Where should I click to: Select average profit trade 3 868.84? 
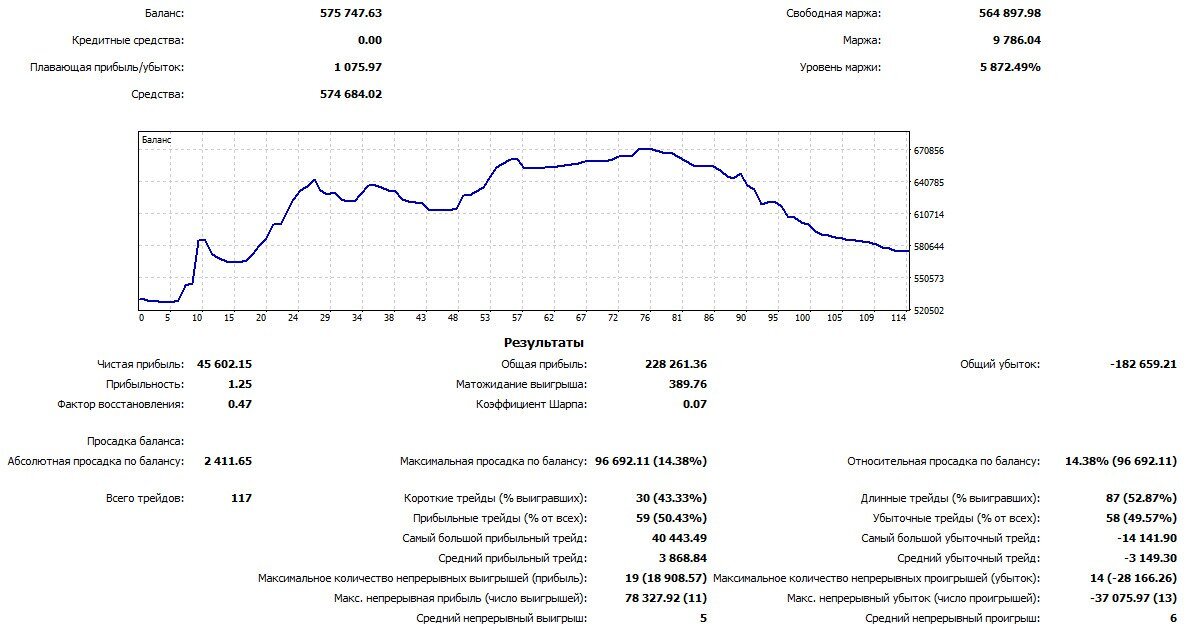pos(683,558)
